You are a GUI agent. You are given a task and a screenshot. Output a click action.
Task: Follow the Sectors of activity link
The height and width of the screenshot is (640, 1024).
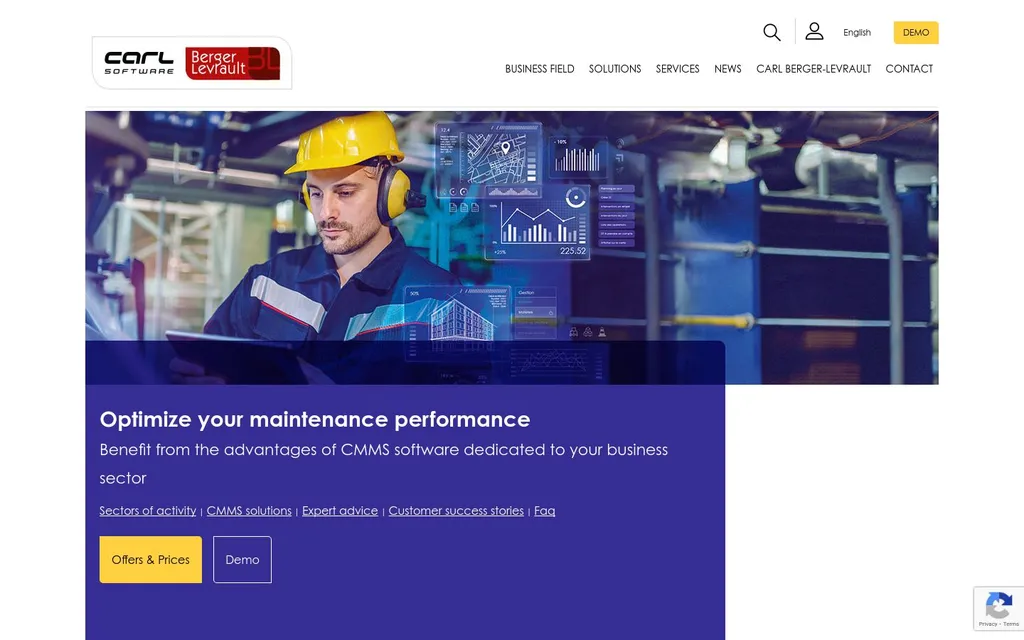tap(147, 511)
